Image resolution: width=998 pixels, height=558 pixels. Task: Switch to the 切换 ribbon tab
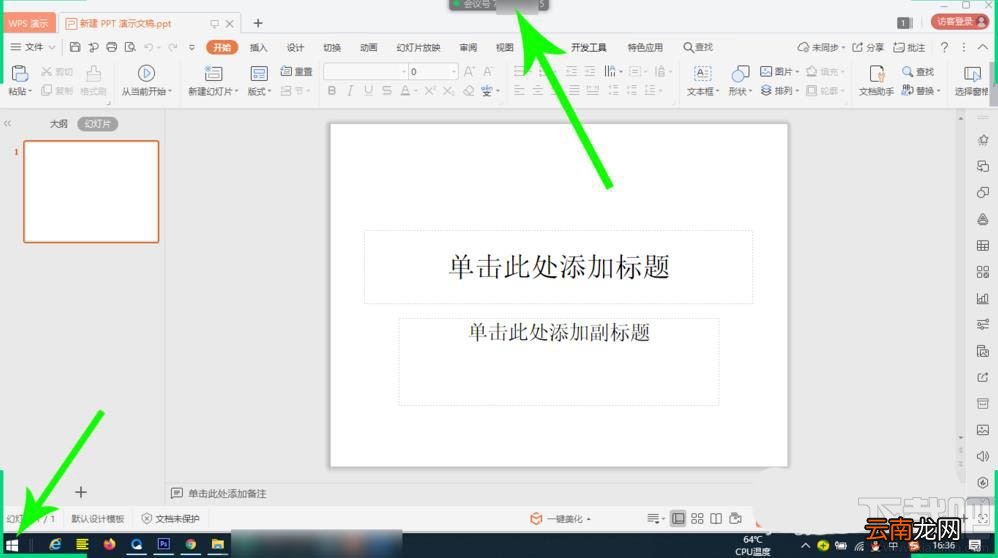point(332,47)
